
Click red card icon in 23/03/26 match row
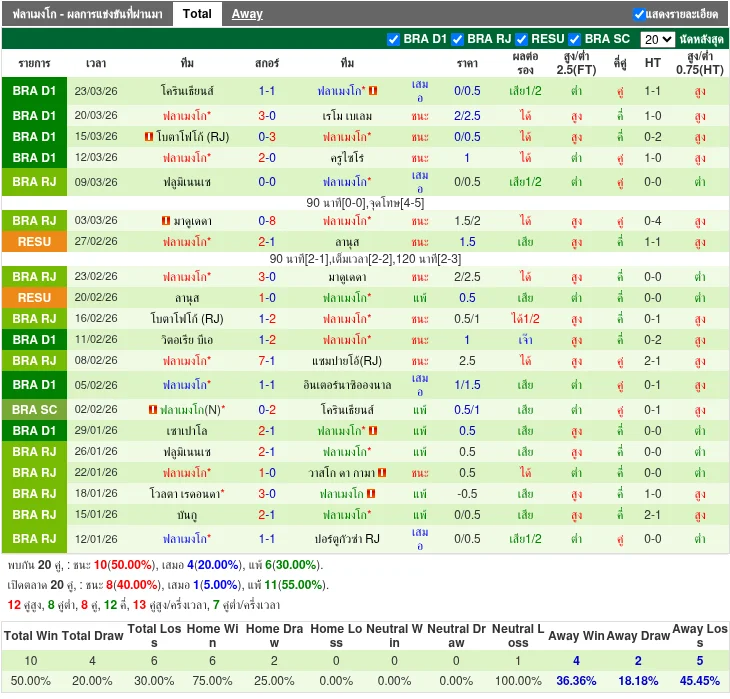[x=373, y=90]
